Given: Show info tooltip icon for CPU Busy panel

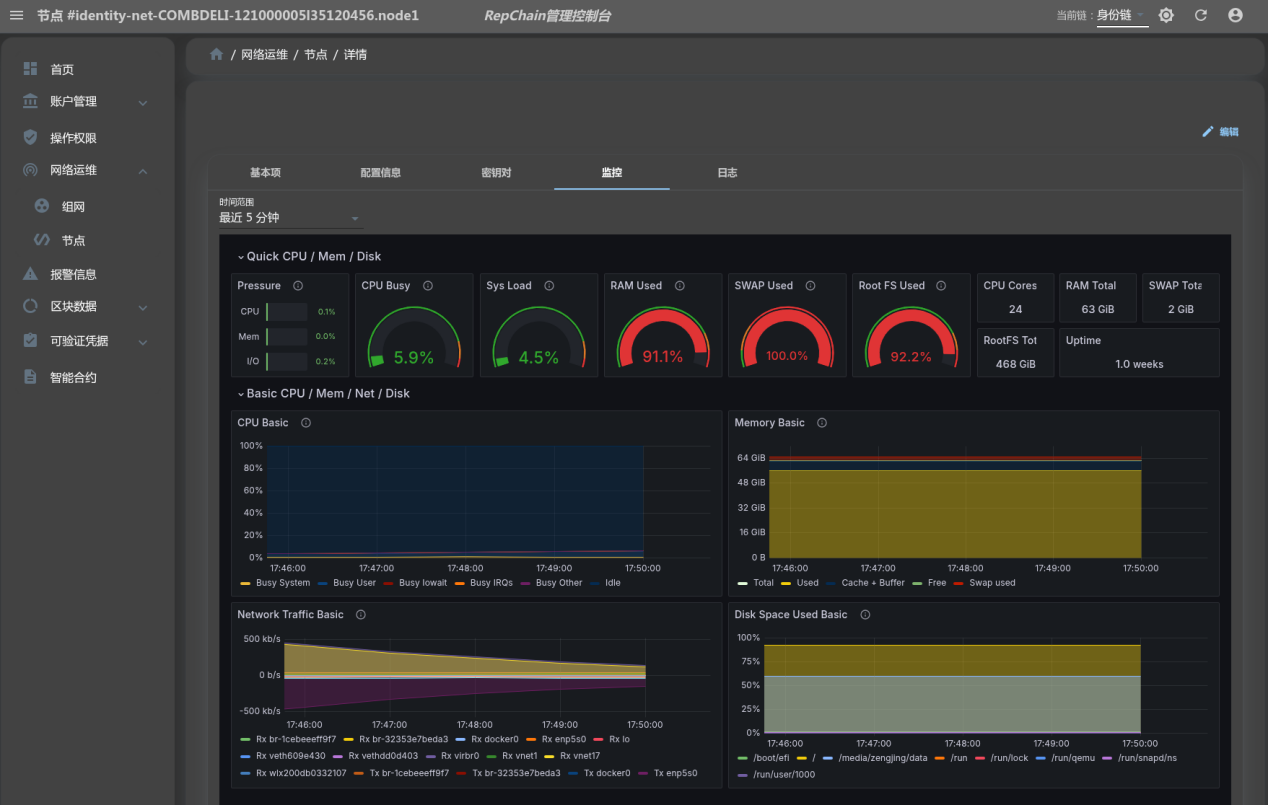Looking at the screenshot, I should [x=428, y=286].
